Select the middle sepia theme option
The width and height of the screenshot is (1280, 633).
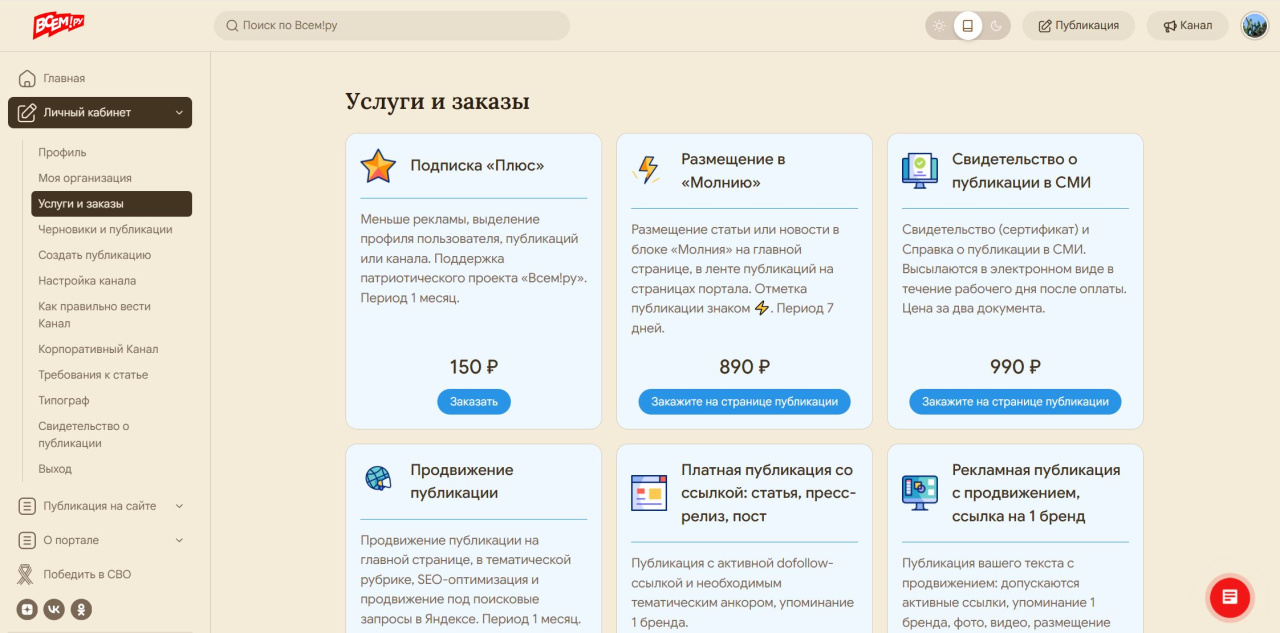click(x=967, y=26)
